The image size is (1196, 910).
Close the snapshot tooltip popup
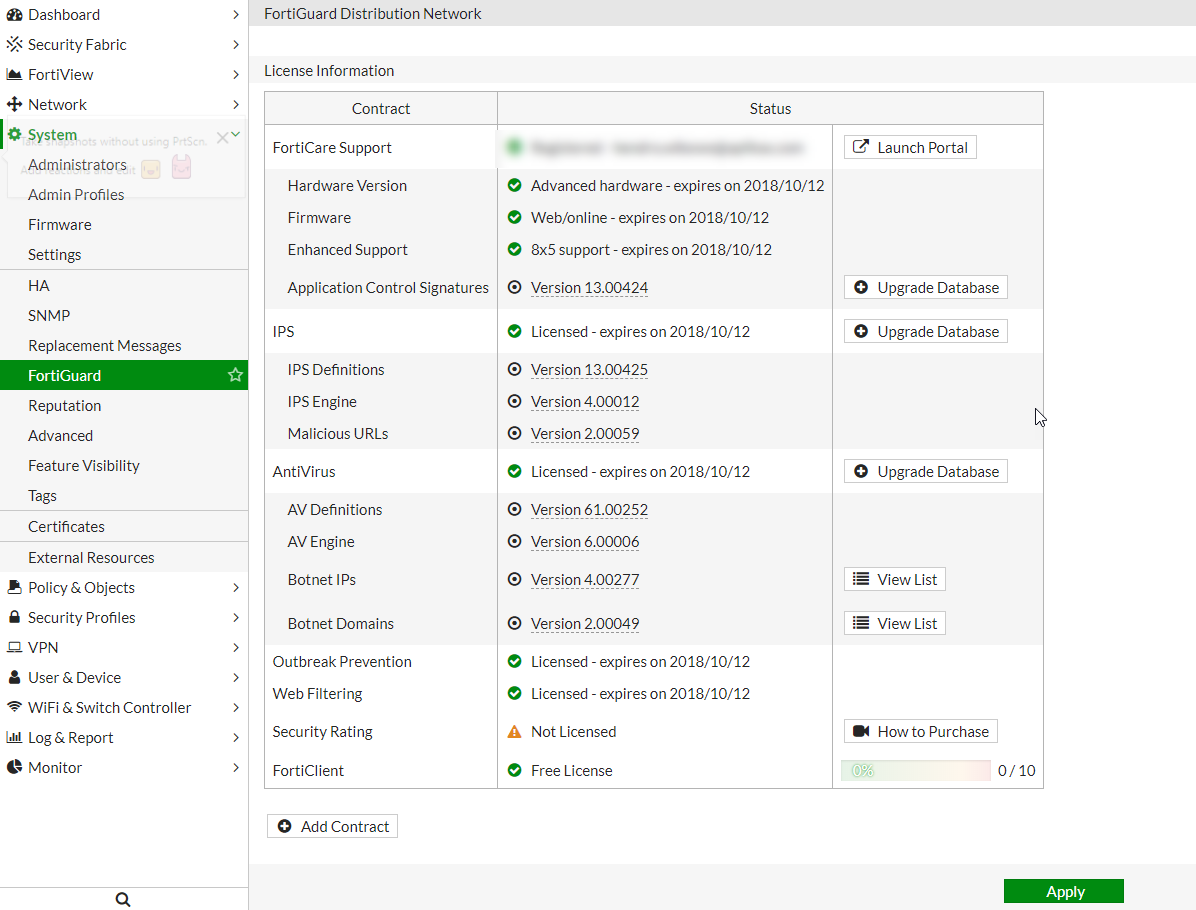(222, 137)
